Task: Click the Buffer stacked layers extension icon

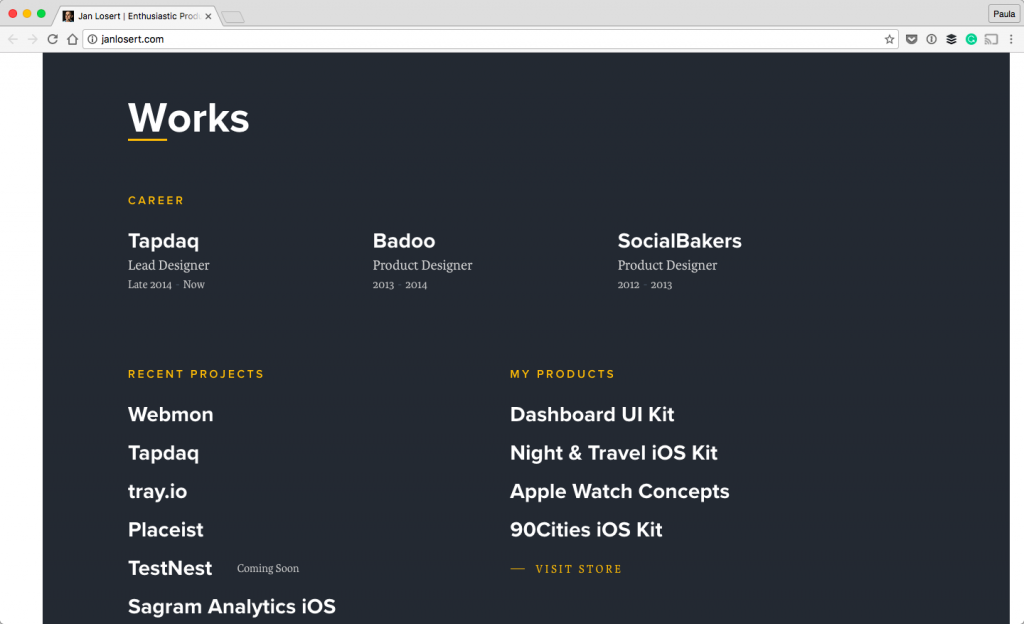Action: coord(951,39)
